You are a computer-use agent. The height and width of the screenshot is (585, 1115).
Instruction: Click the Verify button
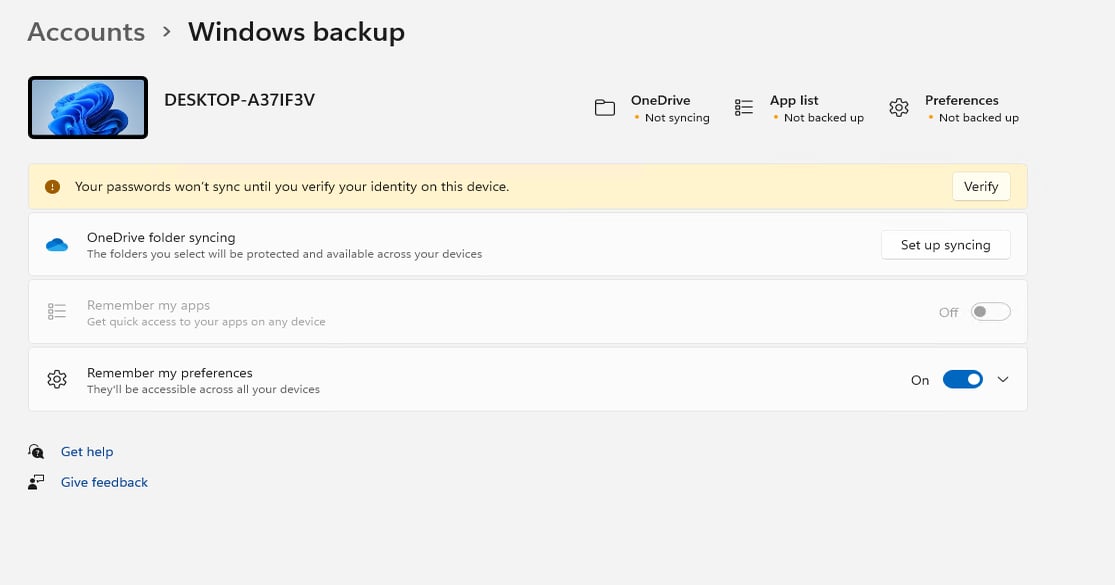[x=980, y=186]
